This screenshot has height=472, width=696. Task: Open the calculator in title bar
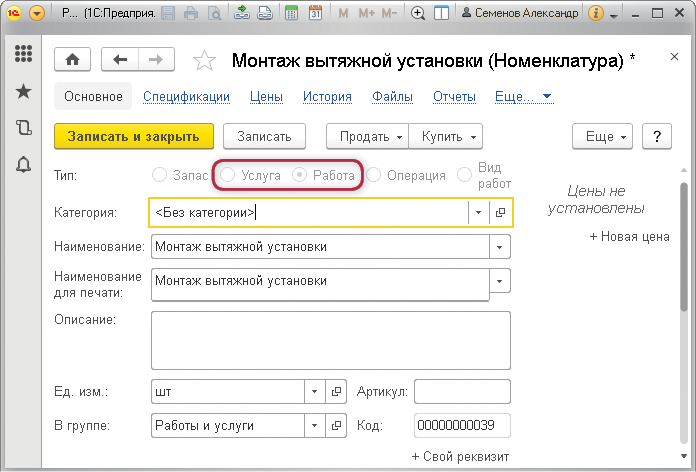(x=291, y=14)
